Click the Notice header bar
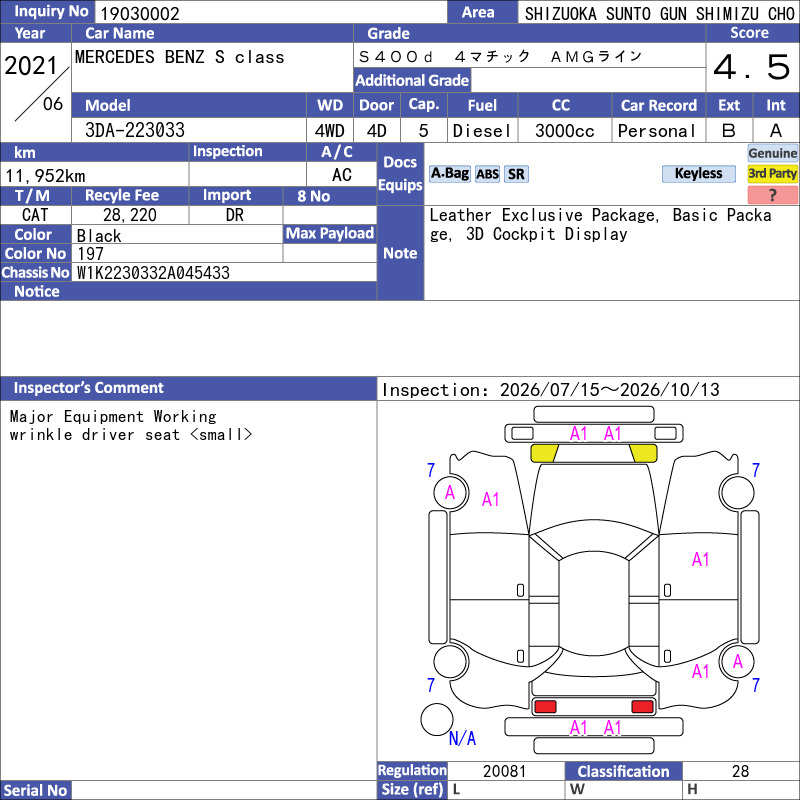The width and height of the screenshot is (800, 800). (188, 291)
